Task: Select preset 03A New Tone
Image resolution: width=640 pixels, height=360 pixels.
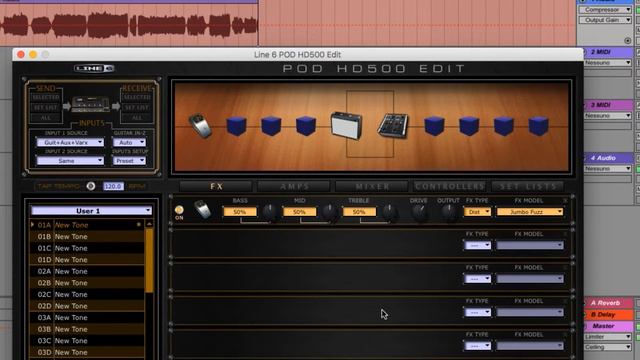Action: 87,318
